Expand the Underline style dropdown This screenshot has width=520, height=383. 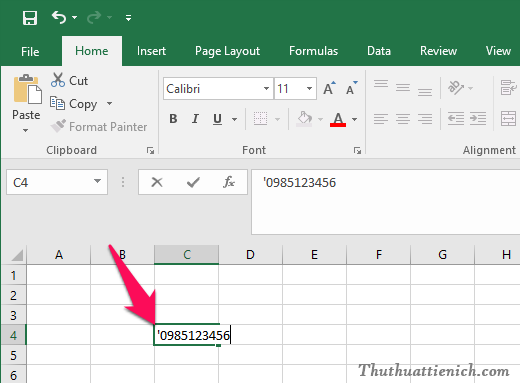235,119
